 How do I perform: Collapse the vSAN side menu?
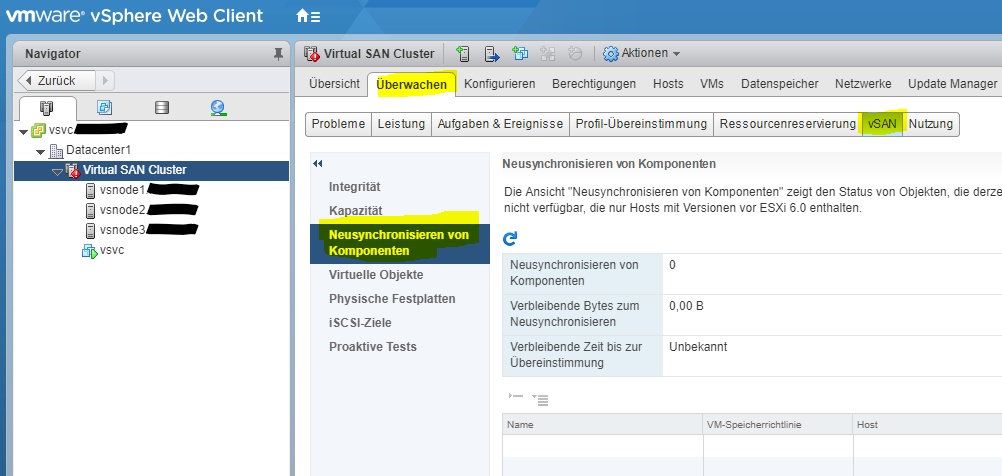[x=318, y=164]
